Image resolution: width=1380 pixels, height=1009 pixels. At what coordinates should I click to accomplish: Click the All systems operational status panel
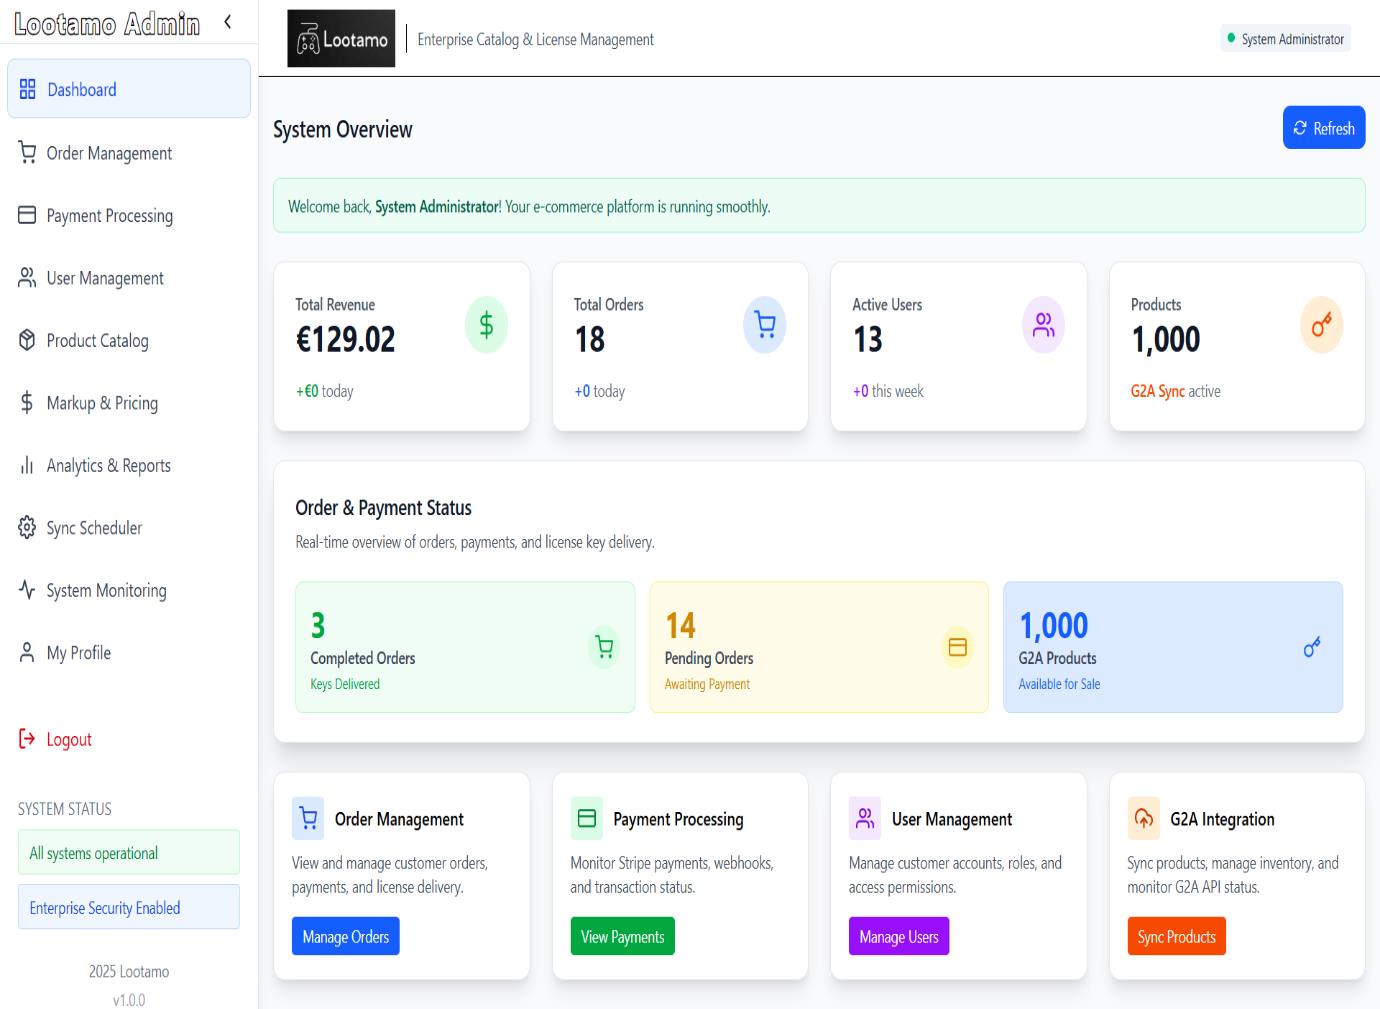(x=128, y=852)
